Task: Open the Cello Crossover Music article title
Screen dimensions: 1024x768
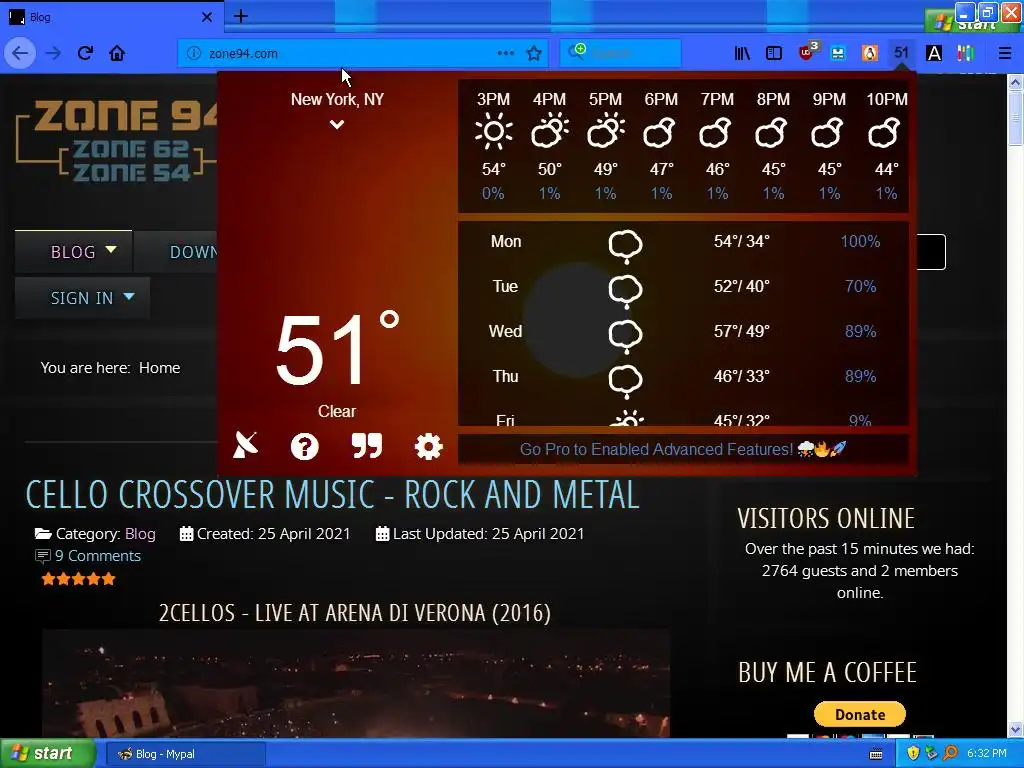Action: 332,495
